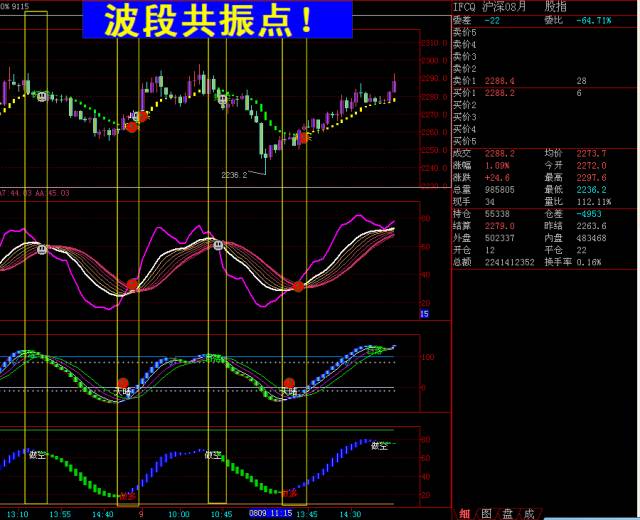Click the 委差 value -22
The width and height of the screenshot is (640, 520).
492,20
